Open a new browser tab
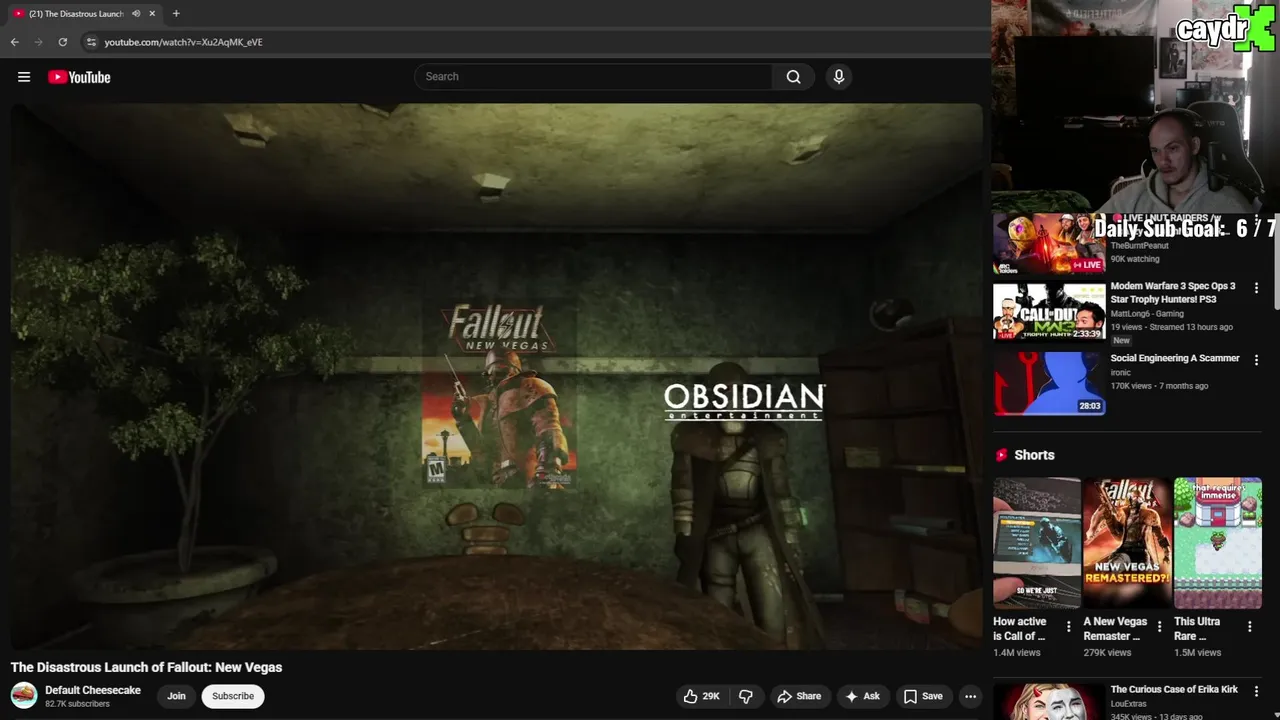 176,14
